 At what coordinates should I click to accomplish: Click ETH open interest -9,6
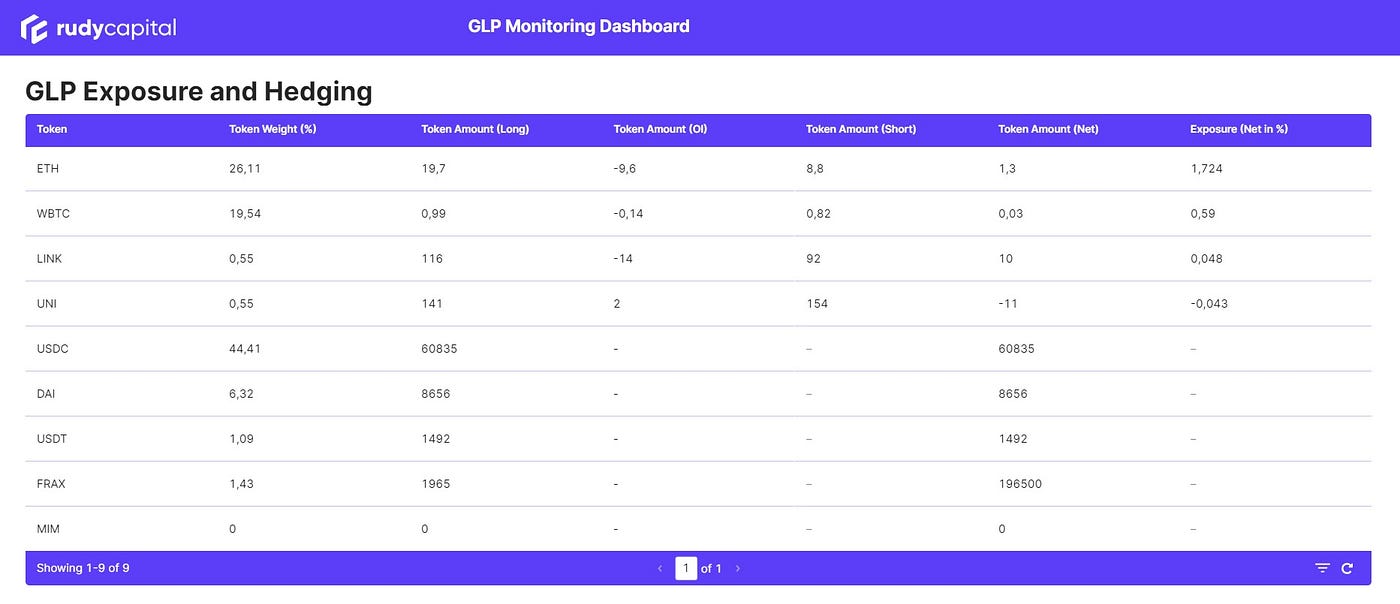pos(625,169)
